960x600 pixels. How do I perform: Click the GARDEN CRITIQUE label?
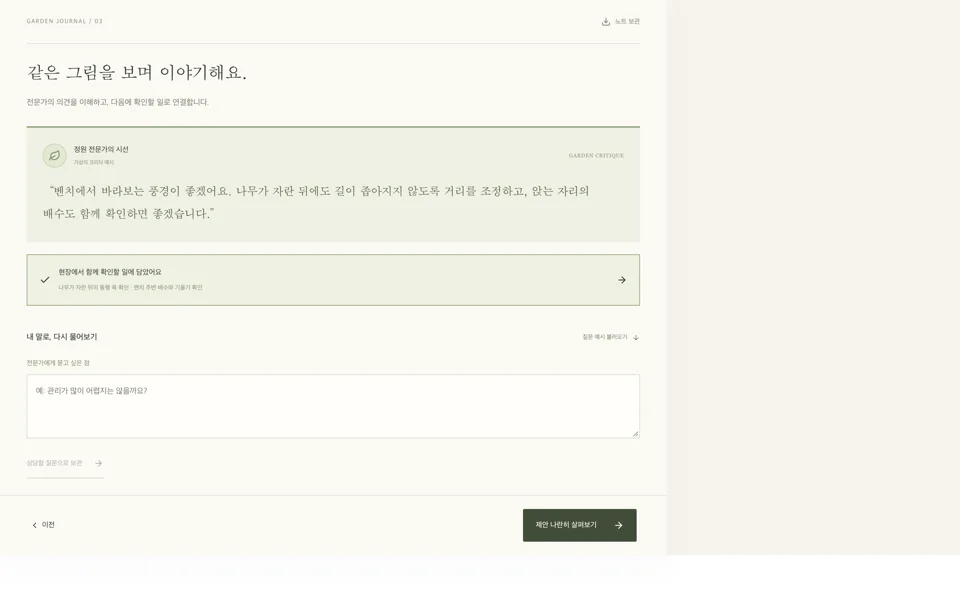pos(596,156)
